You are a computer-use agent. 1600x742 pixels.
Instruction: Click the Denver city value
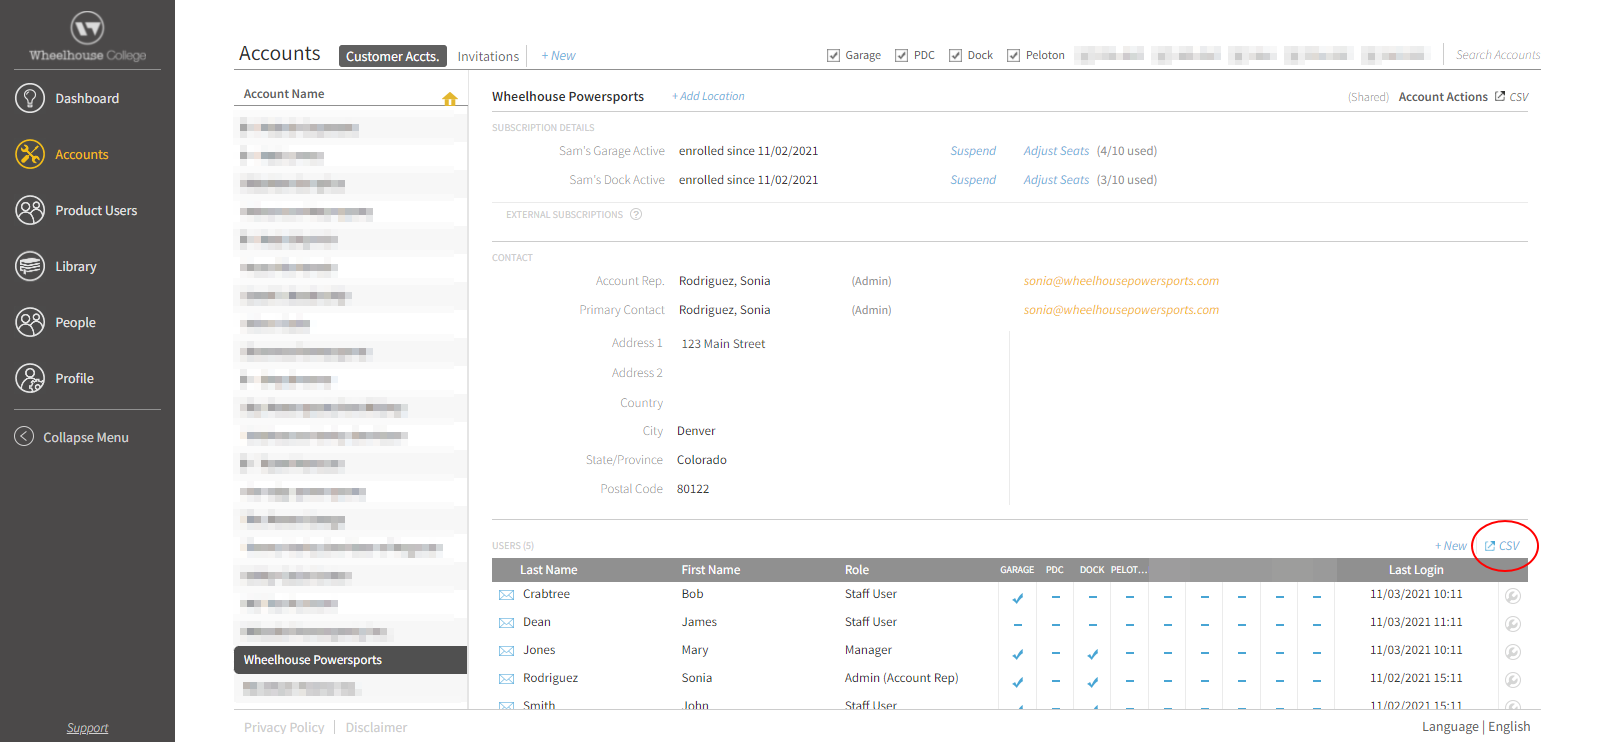696,431
